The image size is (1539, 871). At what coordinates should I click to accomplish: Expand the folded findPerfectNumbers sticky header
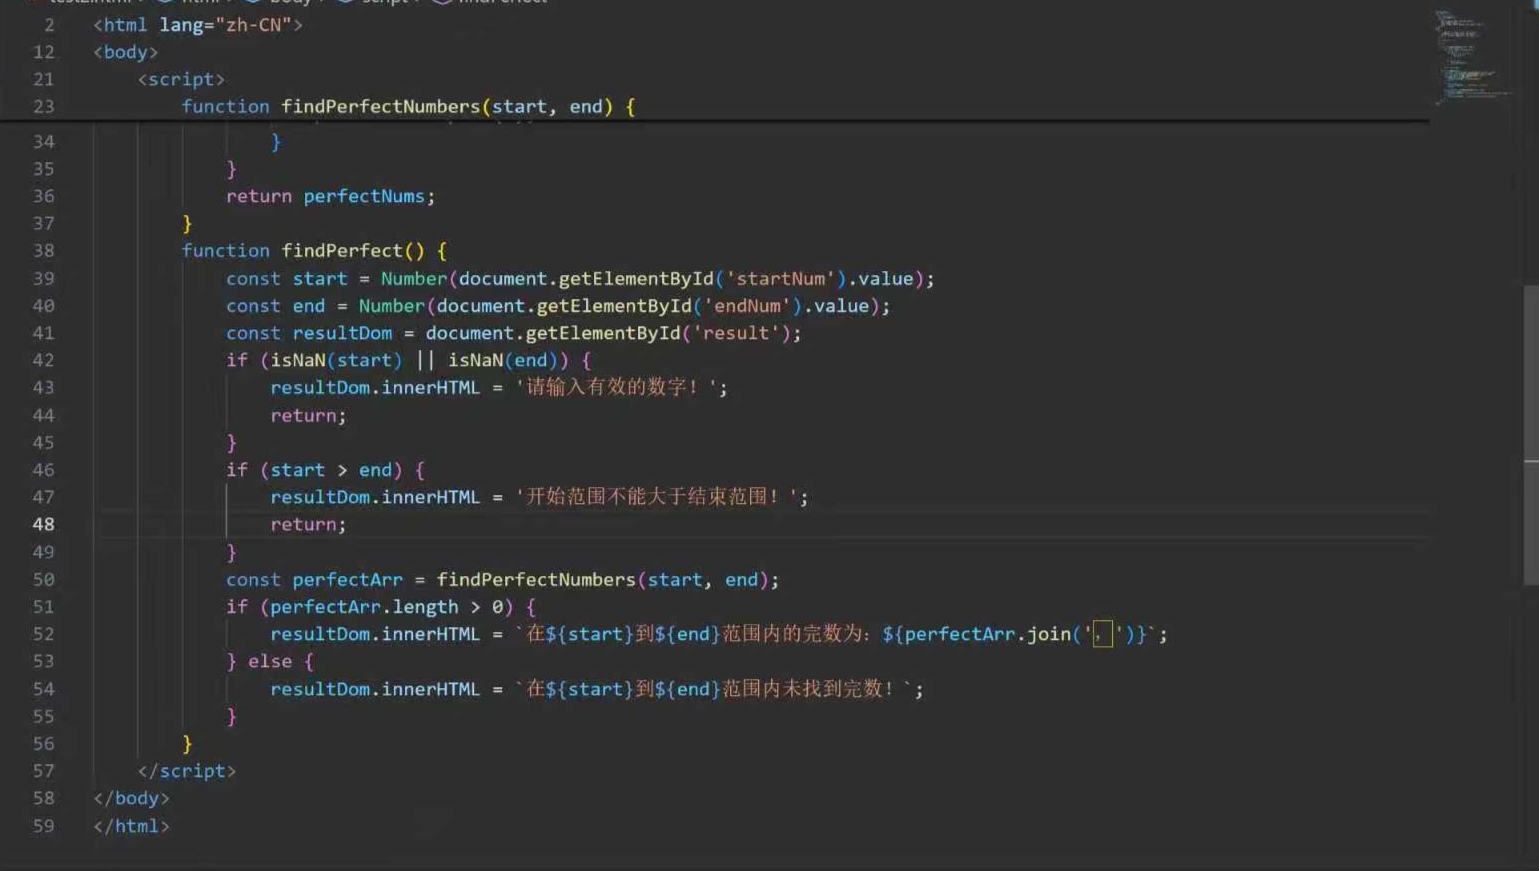(400, 107)
